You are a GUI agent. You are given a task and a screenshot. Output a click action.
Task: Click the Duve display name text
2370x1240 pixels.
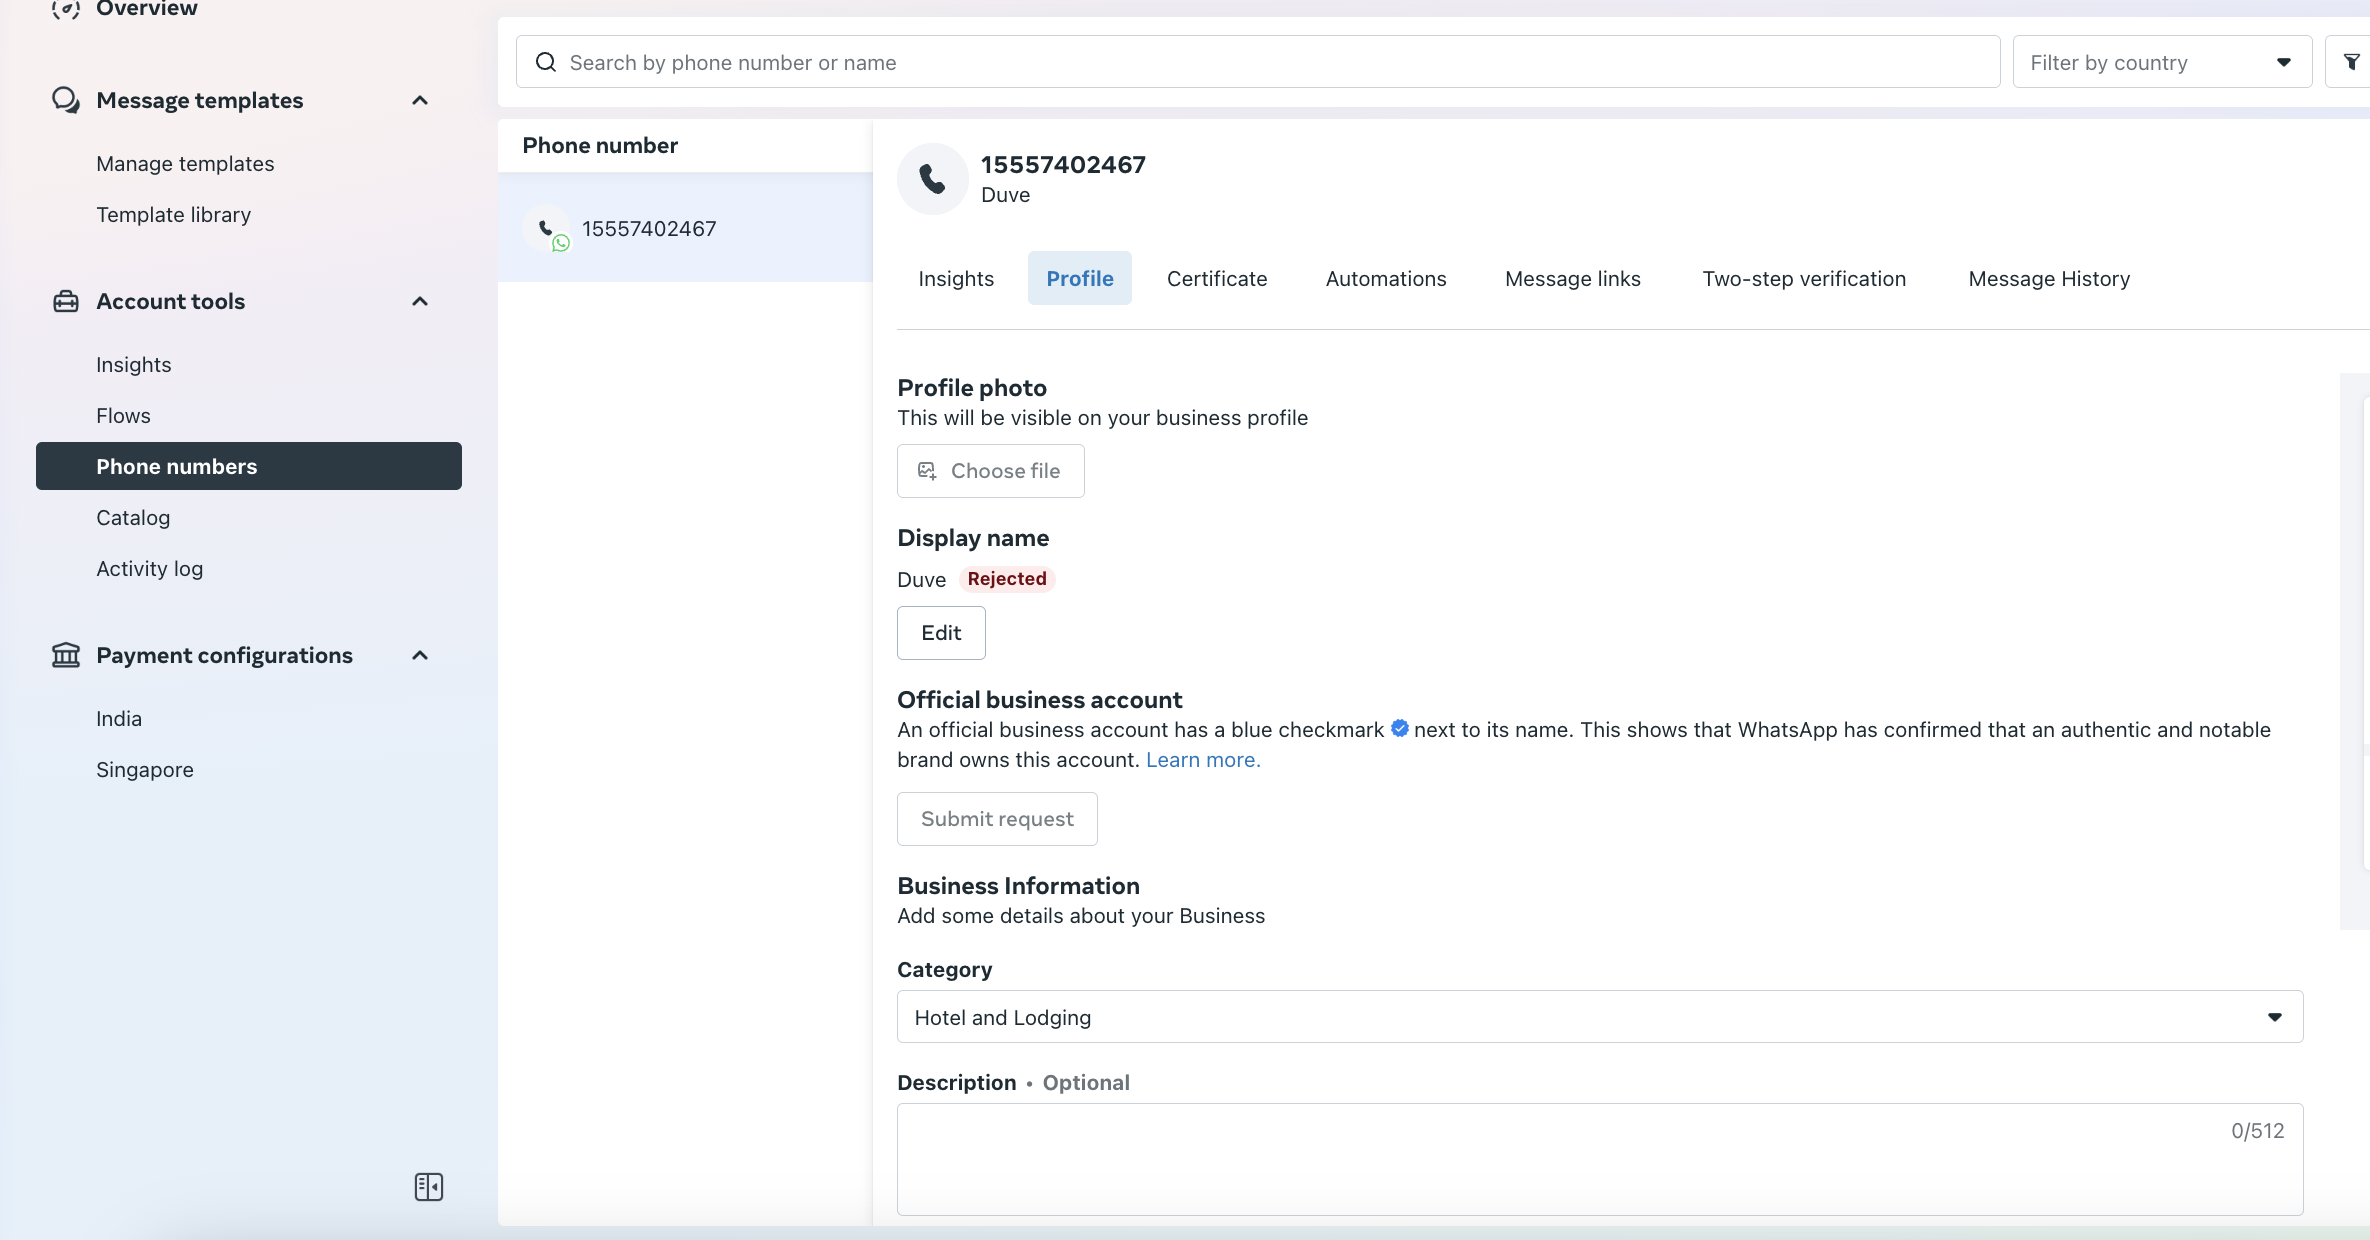coord(921,580)
